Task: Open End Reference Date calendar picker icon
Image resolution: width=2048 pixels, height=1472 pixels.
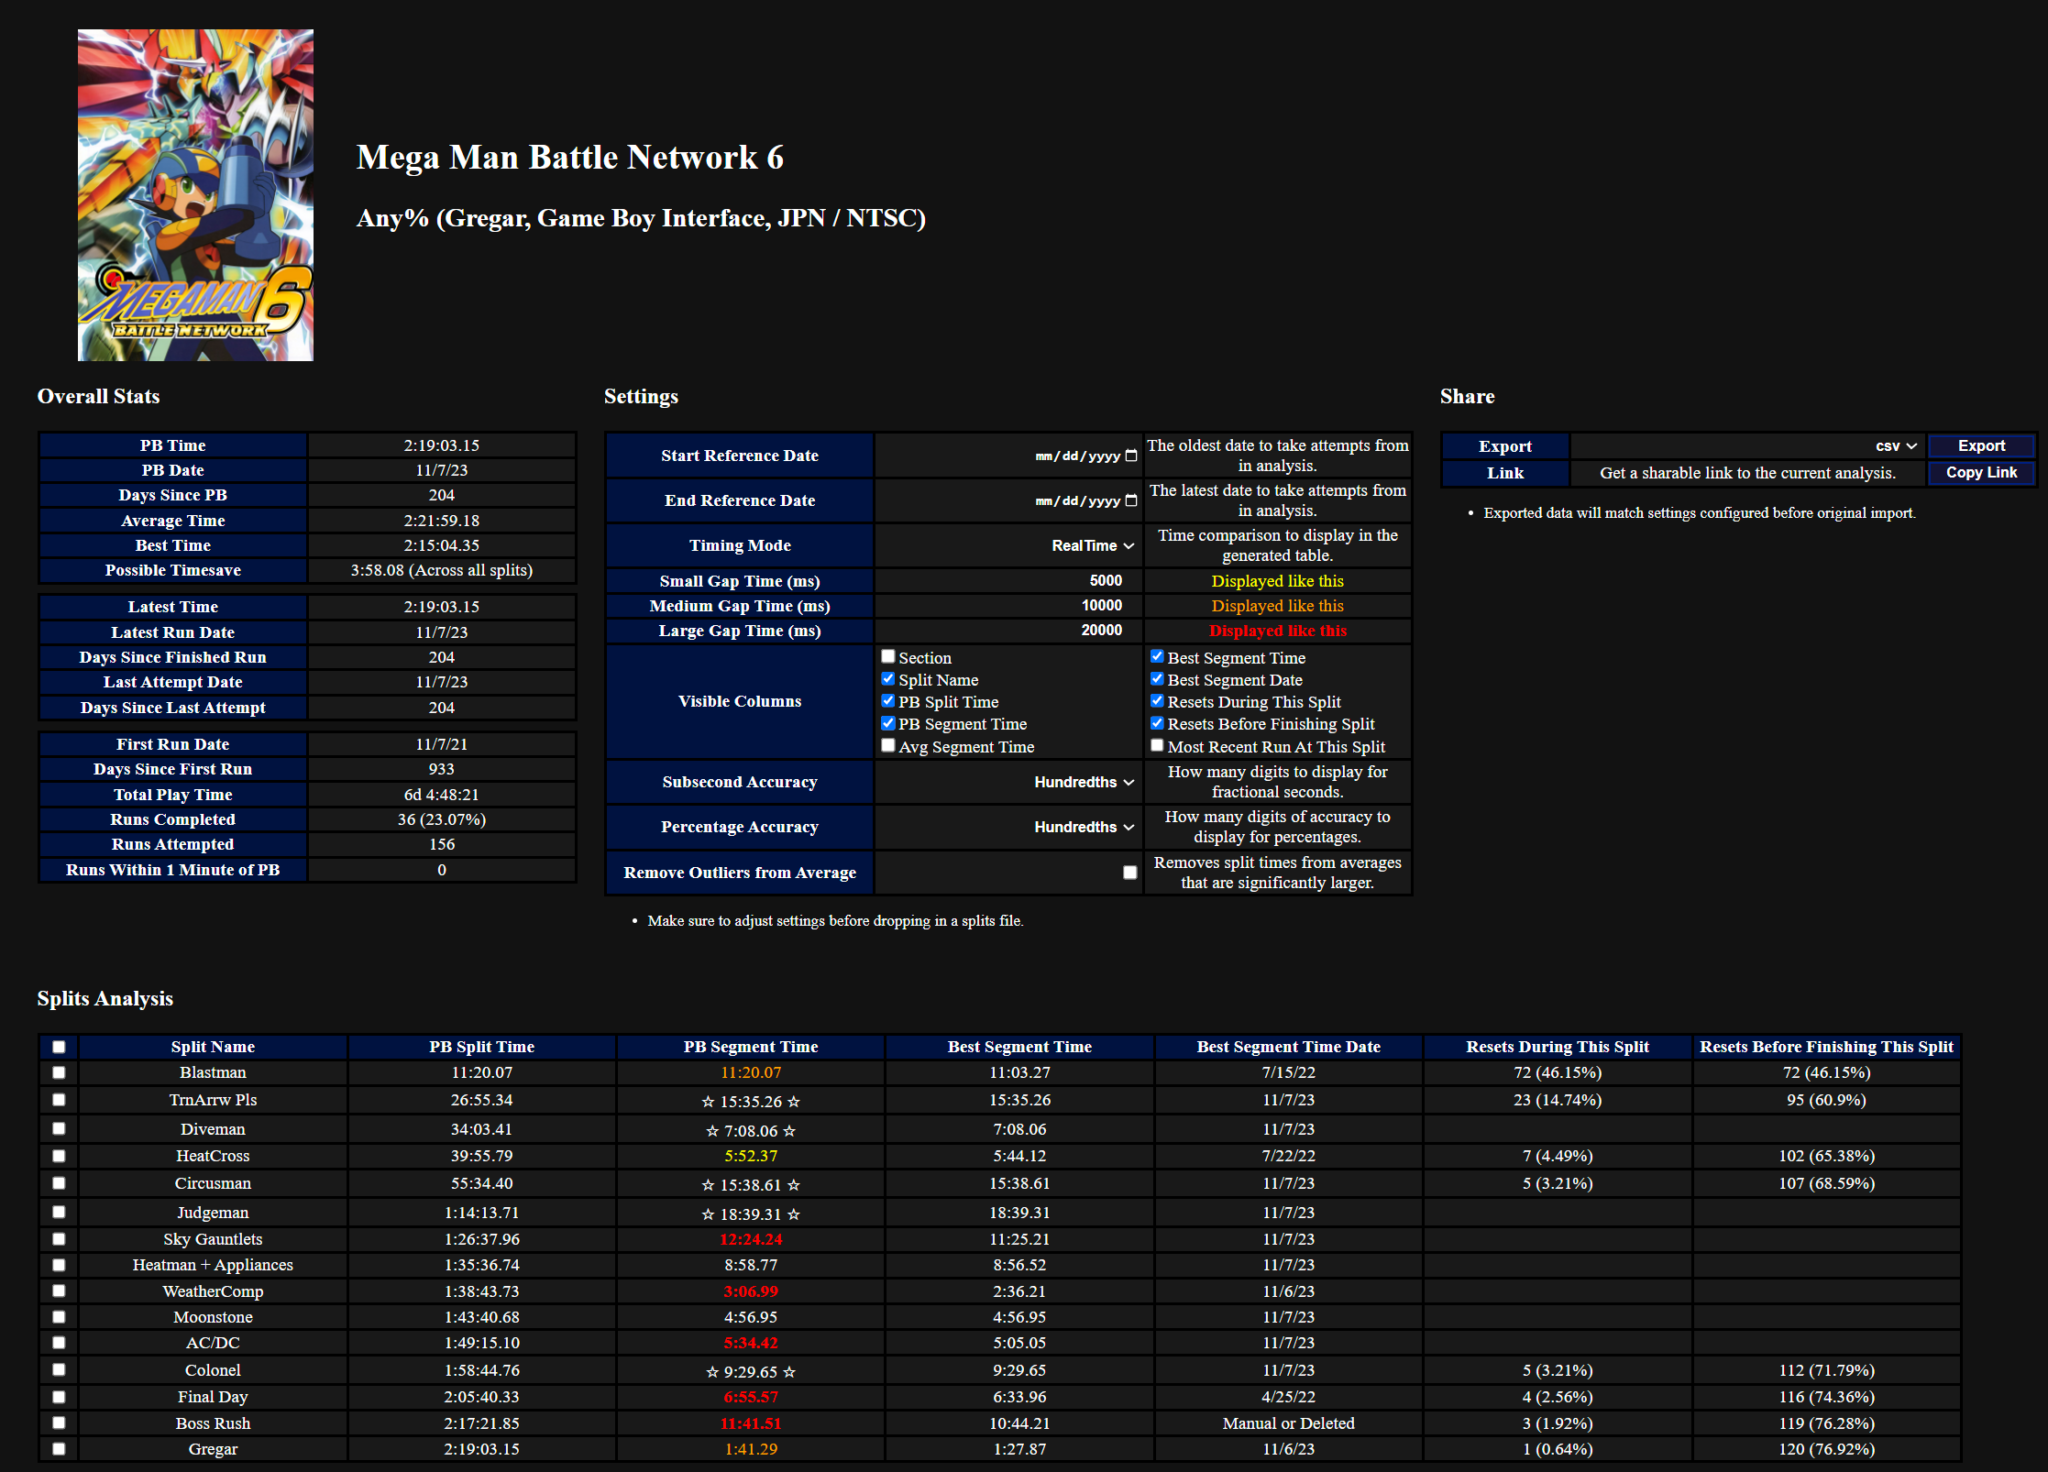Action: pyautogui.click(x=1131, y=501)
